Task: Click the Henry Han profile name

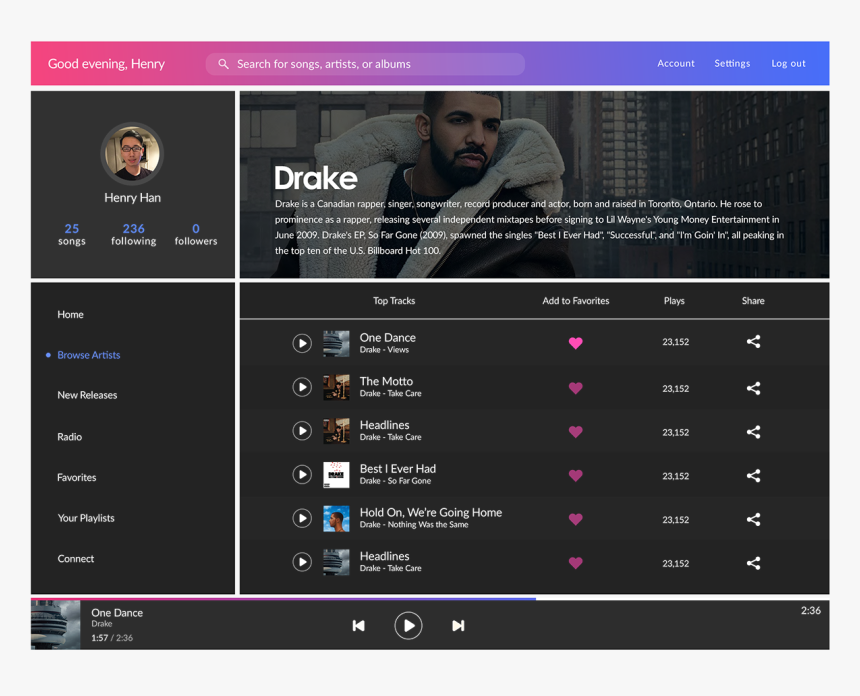Action: tap(133, 198)
